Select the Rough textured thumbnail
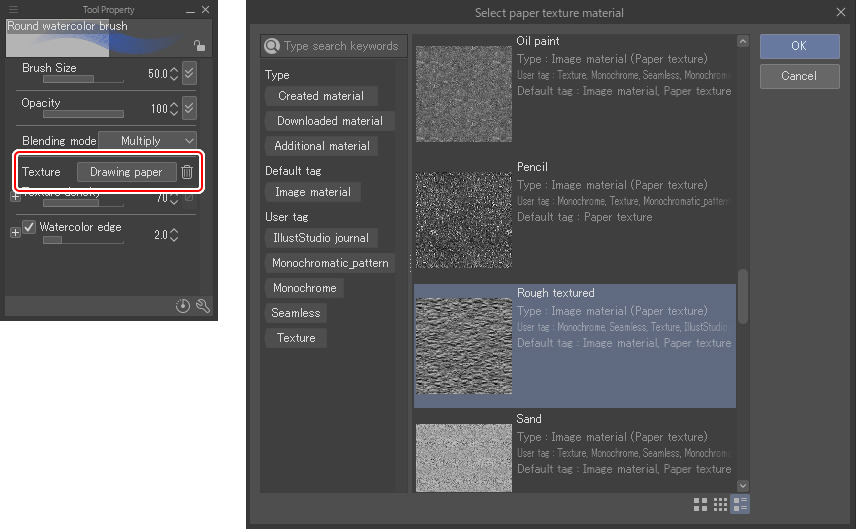Screen dimensions: 856x529 [x=463, y=346]
